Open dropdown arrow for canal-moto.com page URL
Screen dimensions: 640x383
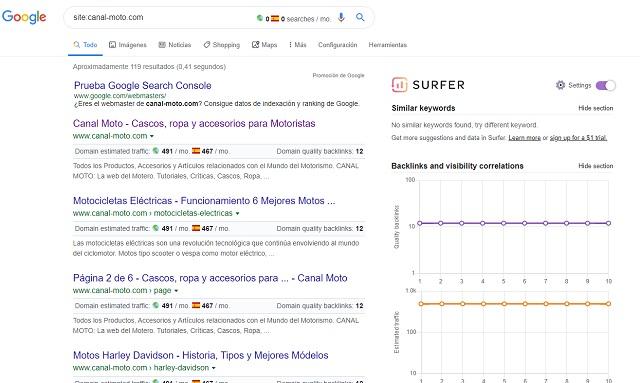click(x=176, y=291)
